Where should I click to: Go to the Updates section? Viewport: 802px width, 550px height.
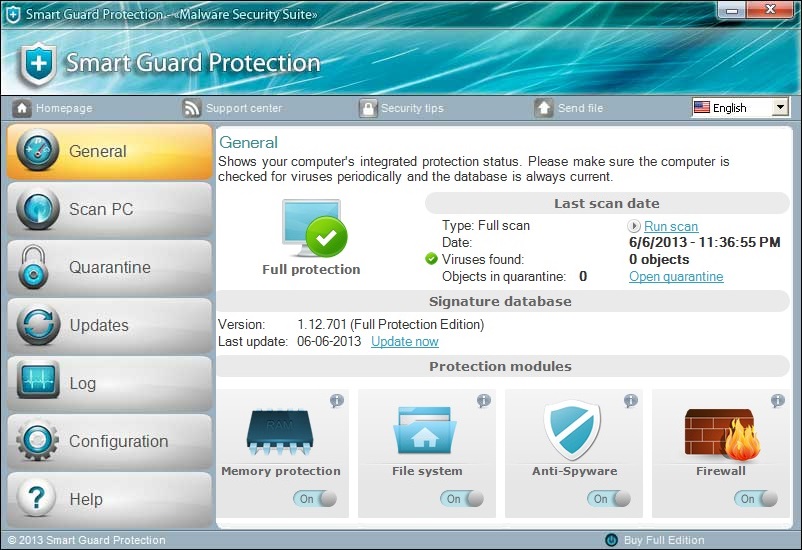pos(109,325)
